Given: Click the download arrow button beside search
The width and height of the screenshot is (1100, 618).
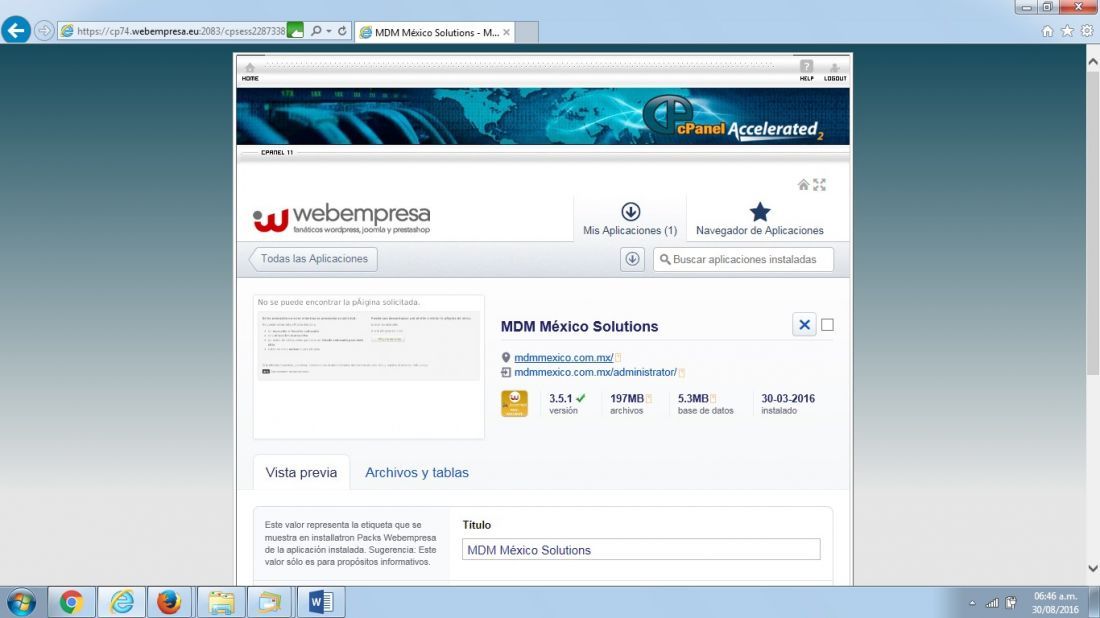Looking at the screenshot, I should point(632,259).
